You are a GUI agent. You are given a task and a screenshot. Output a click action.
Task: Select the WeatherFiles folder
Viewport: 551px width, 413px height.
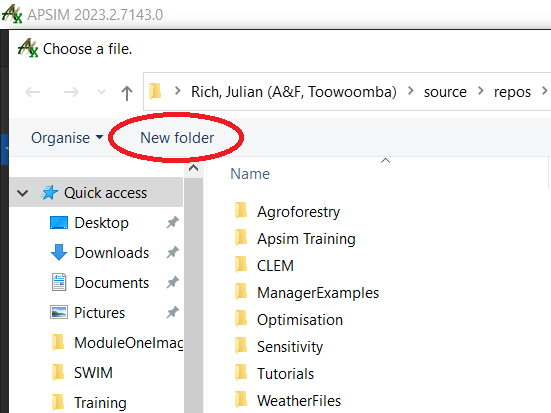click(x=299, y=401)
